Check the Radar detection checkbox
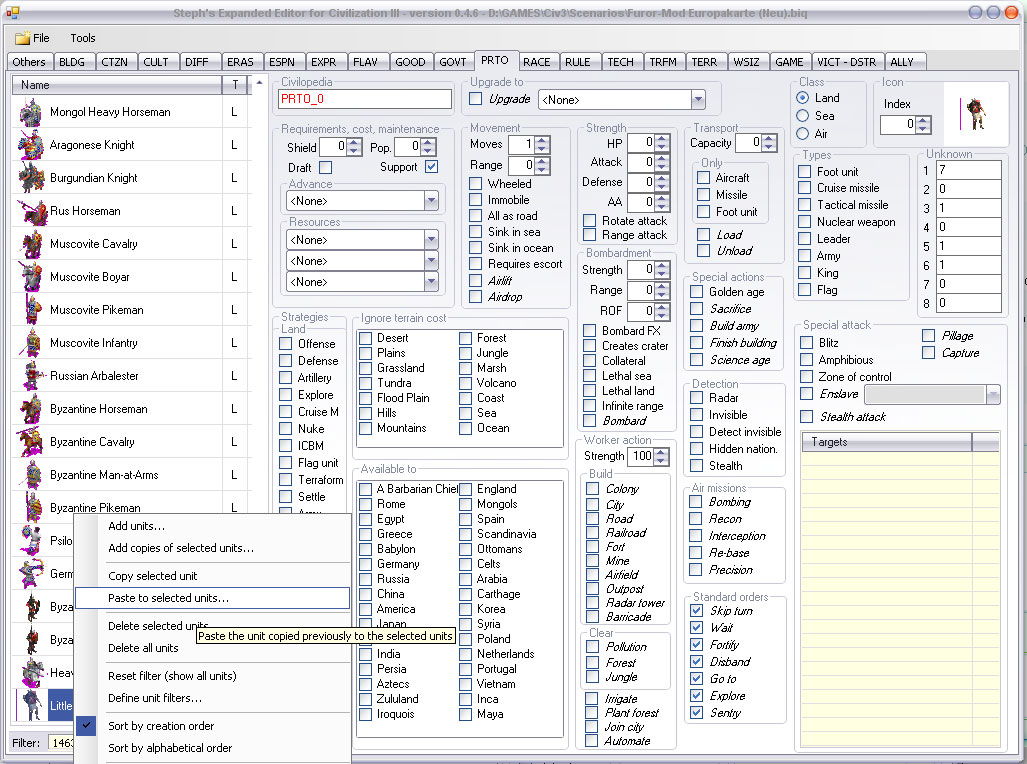 pos(697,398)
